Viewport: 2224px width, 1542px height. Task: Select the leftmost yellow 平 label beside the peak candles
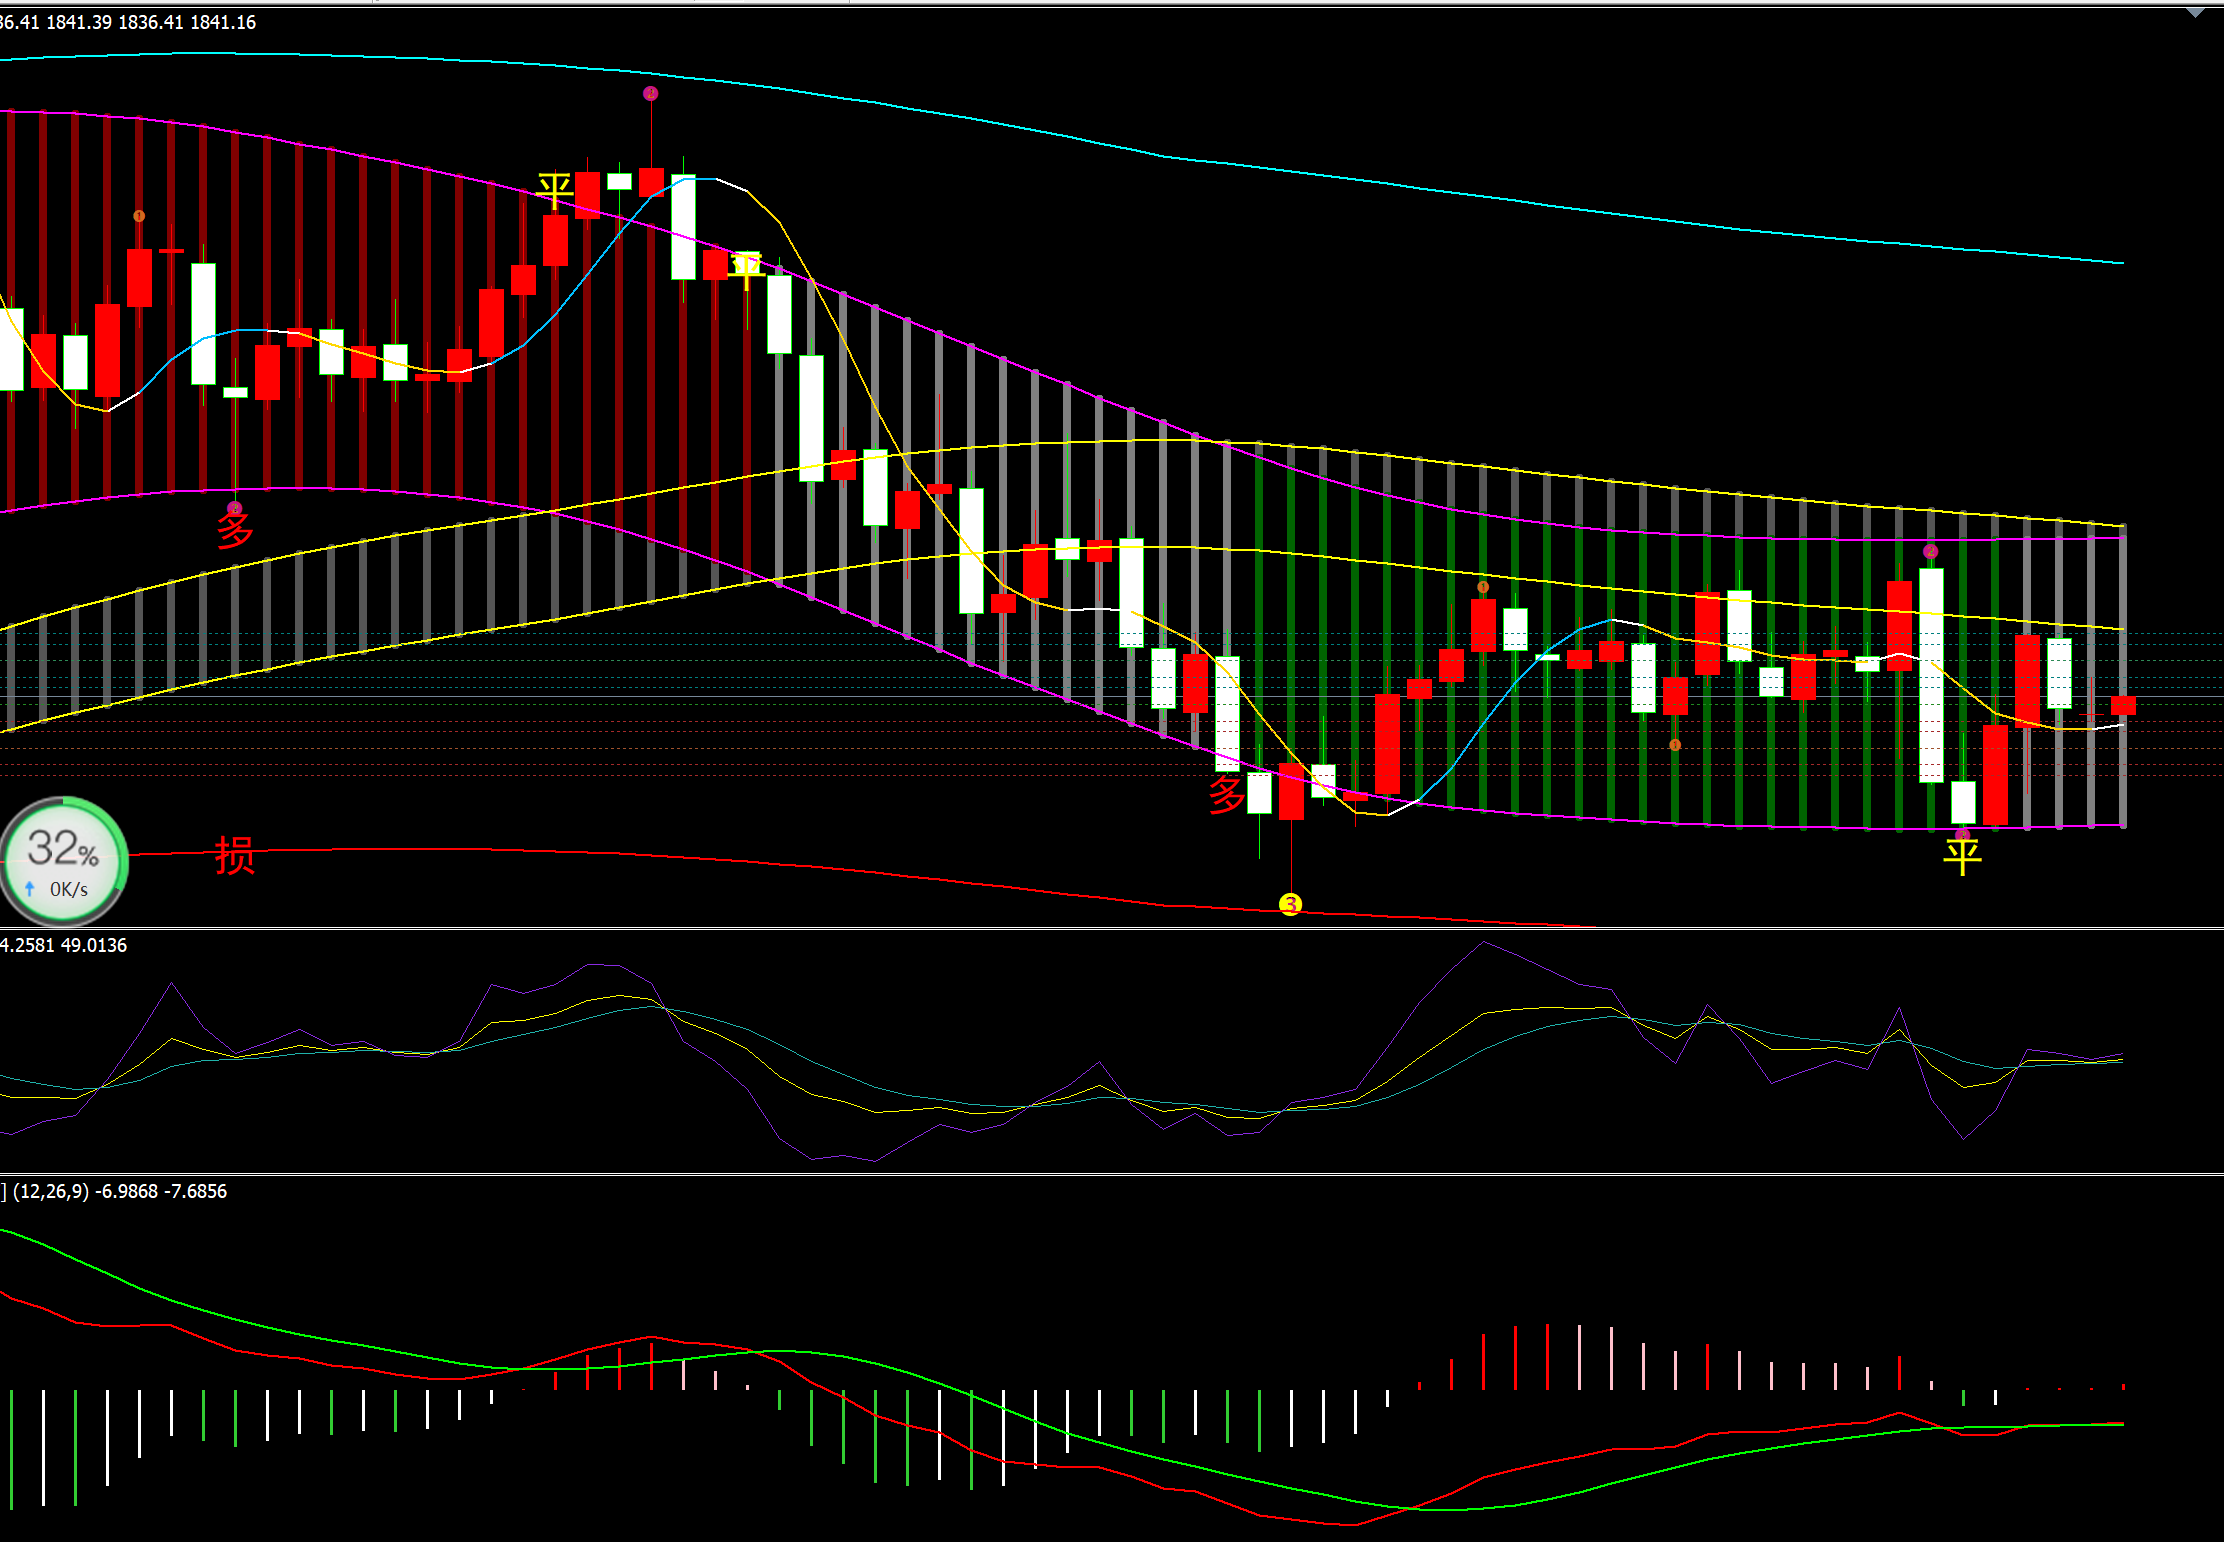click(555, 189)
